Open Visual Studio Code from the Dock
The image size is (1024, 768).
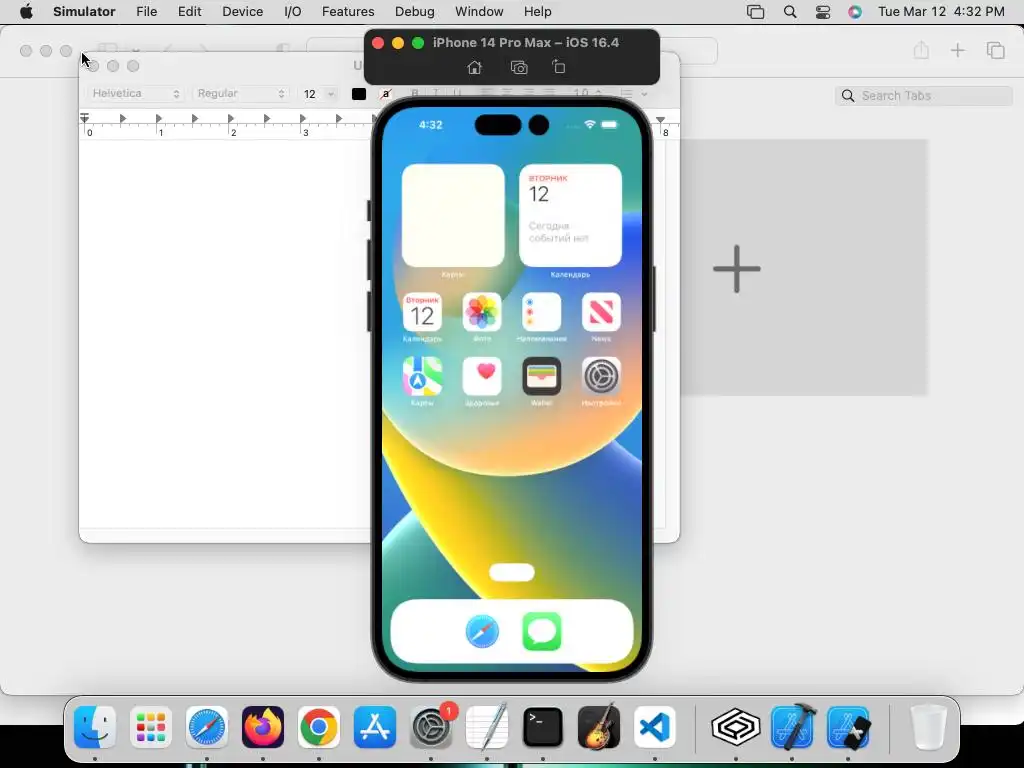(655, 727)
